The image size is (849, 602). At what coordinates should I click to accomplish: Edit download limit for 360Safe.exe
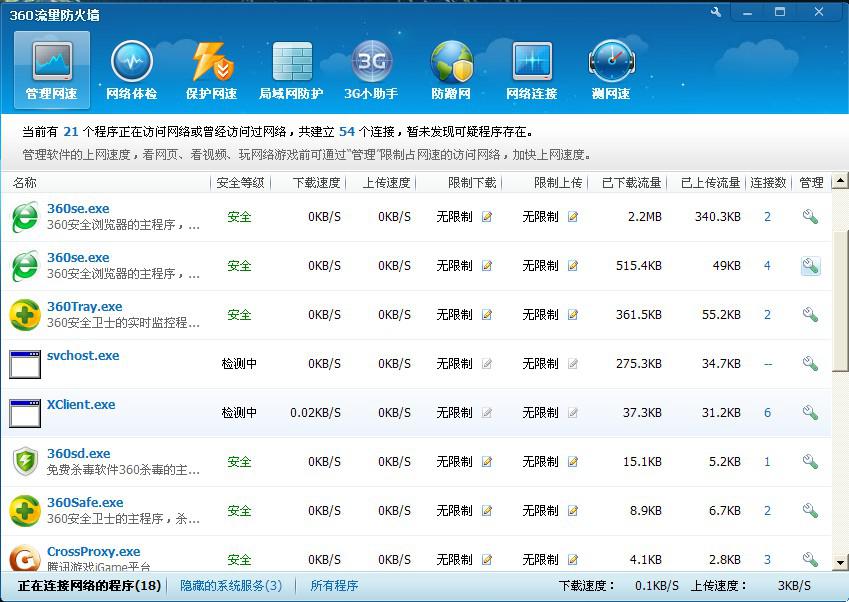(x=487, y=511)
